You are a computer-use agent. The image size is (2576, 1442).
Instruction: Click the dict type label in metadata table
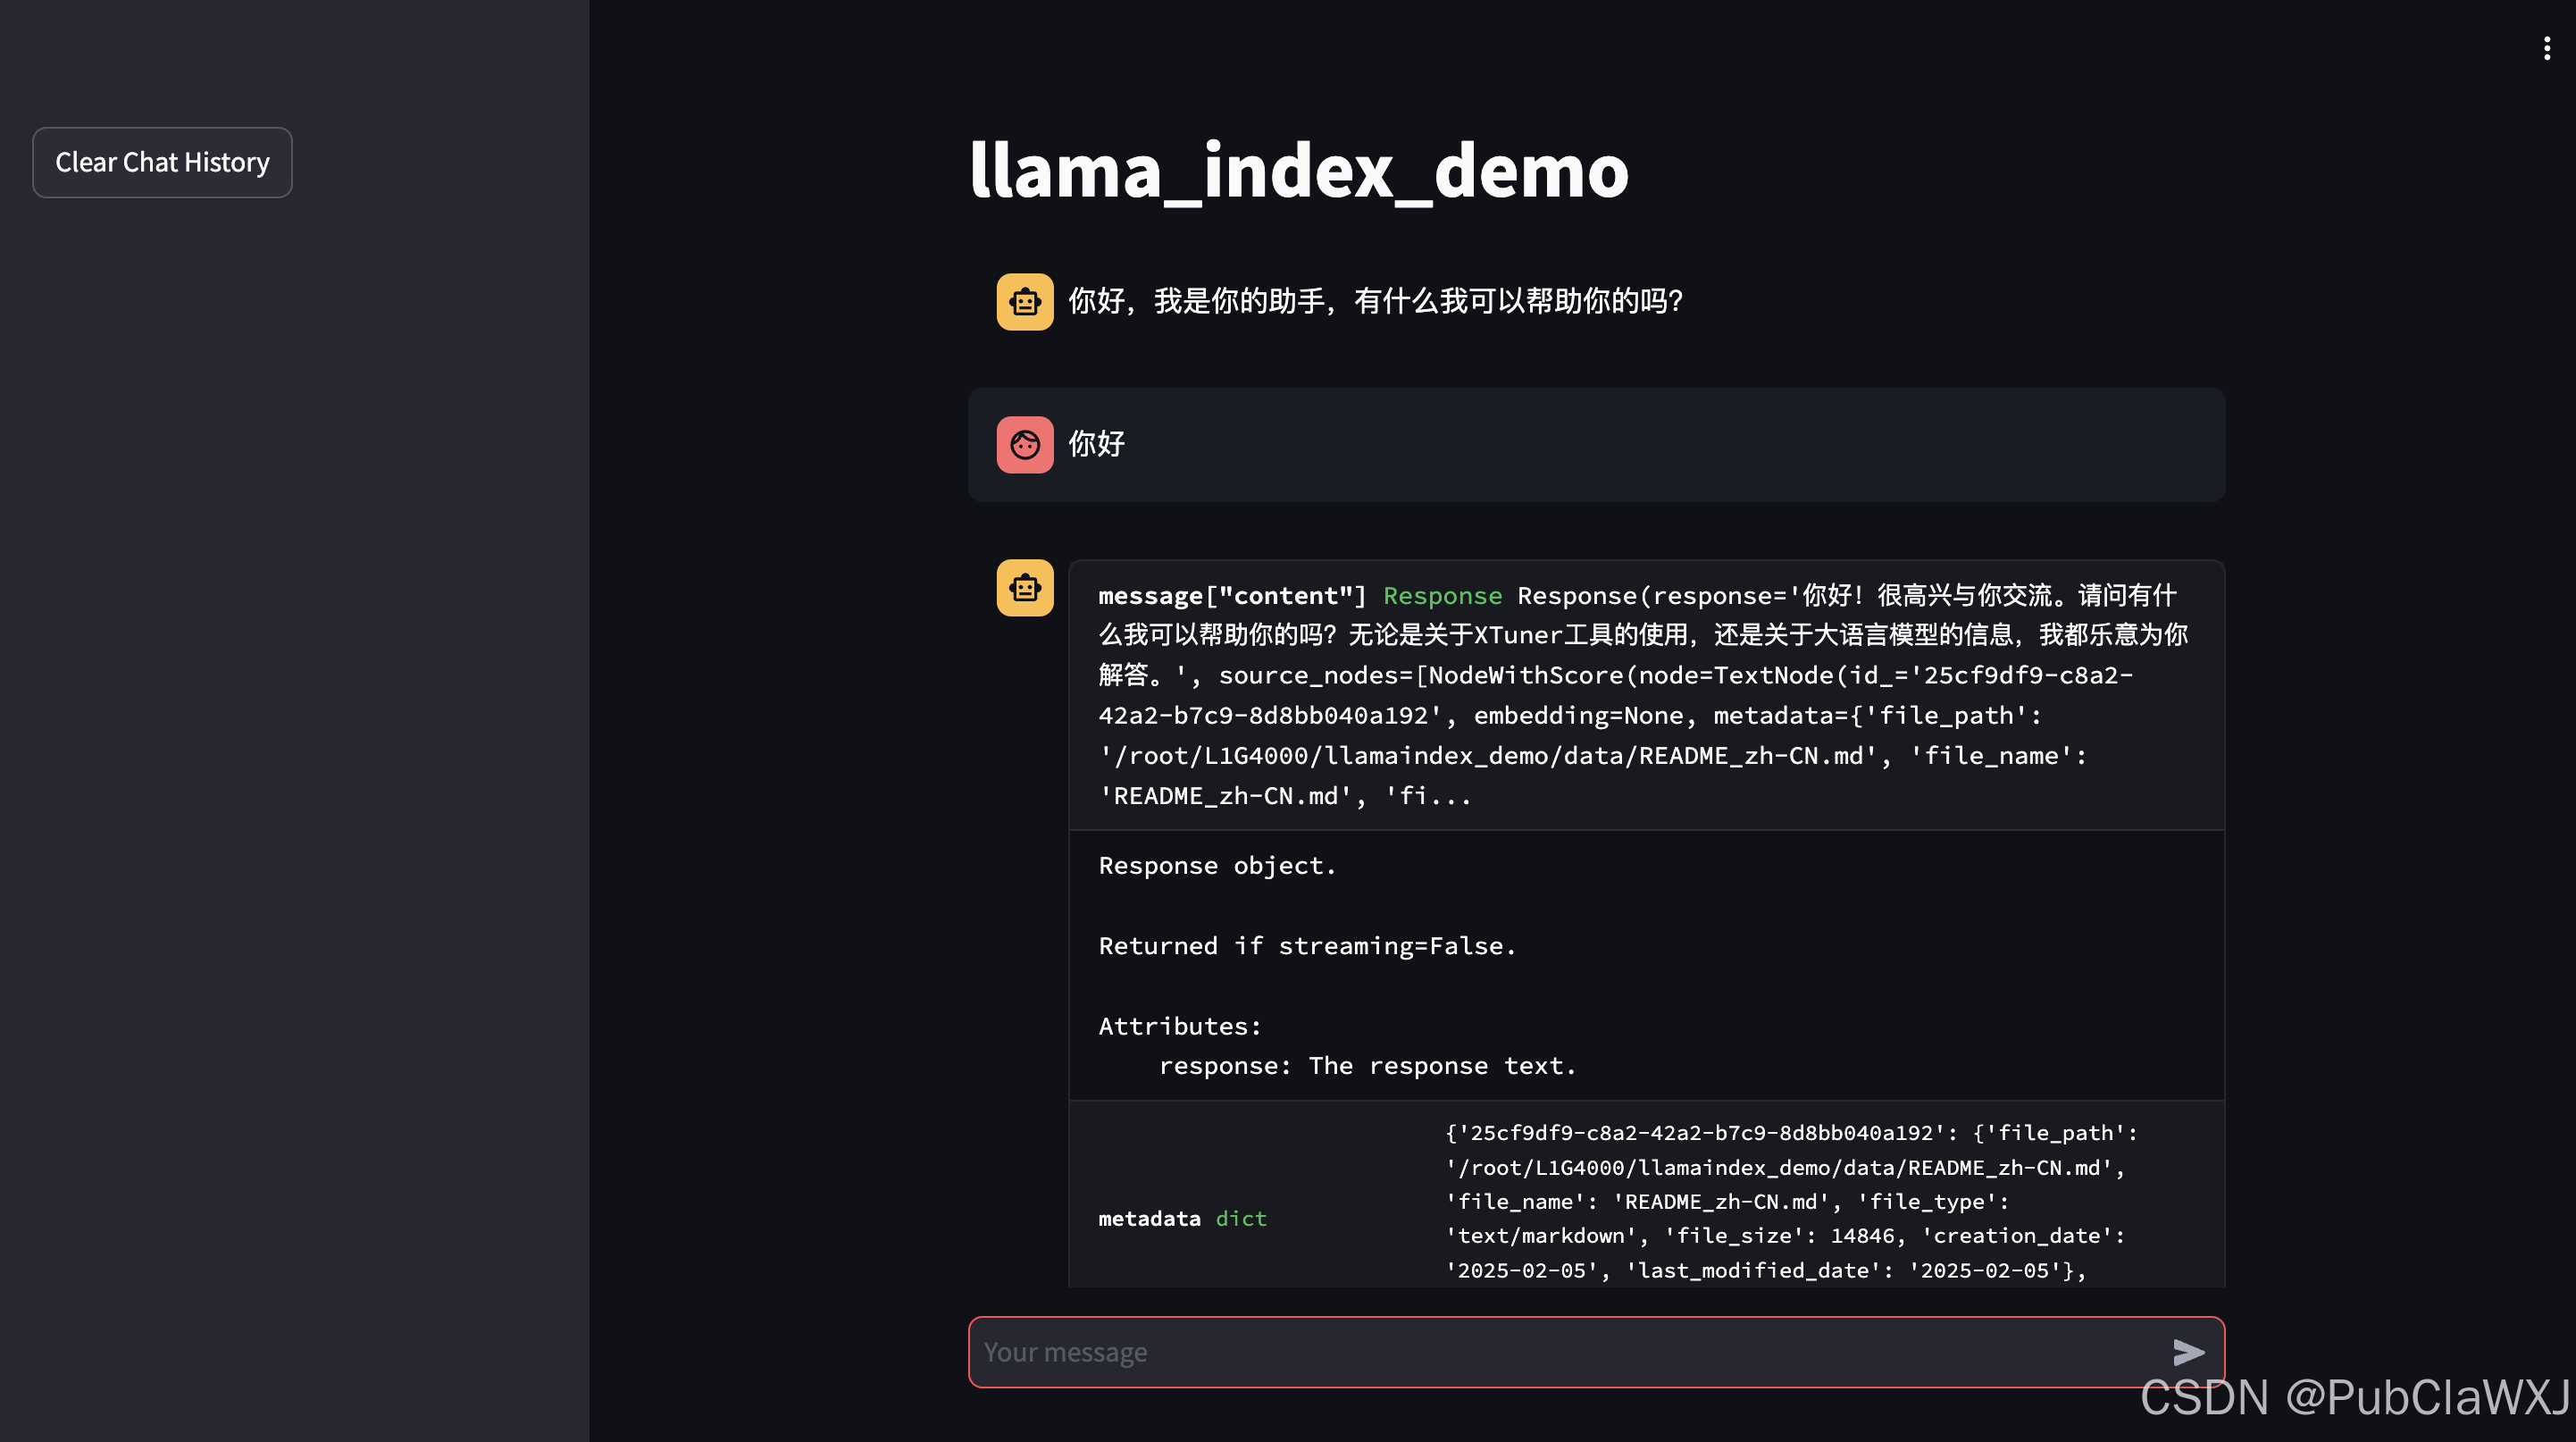click(1241, 1218)
